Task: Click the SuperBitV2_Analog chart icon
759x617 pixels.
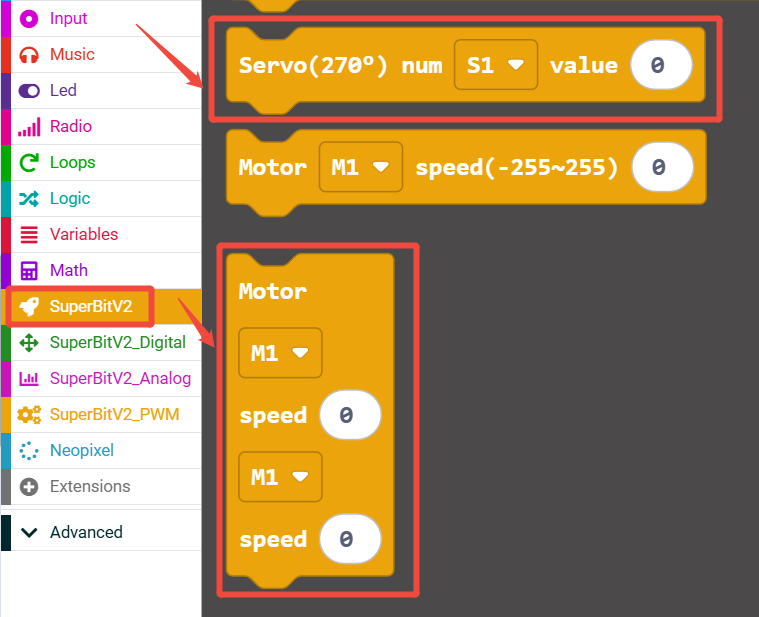Action: pyautogui.click(x=29, y=378)
